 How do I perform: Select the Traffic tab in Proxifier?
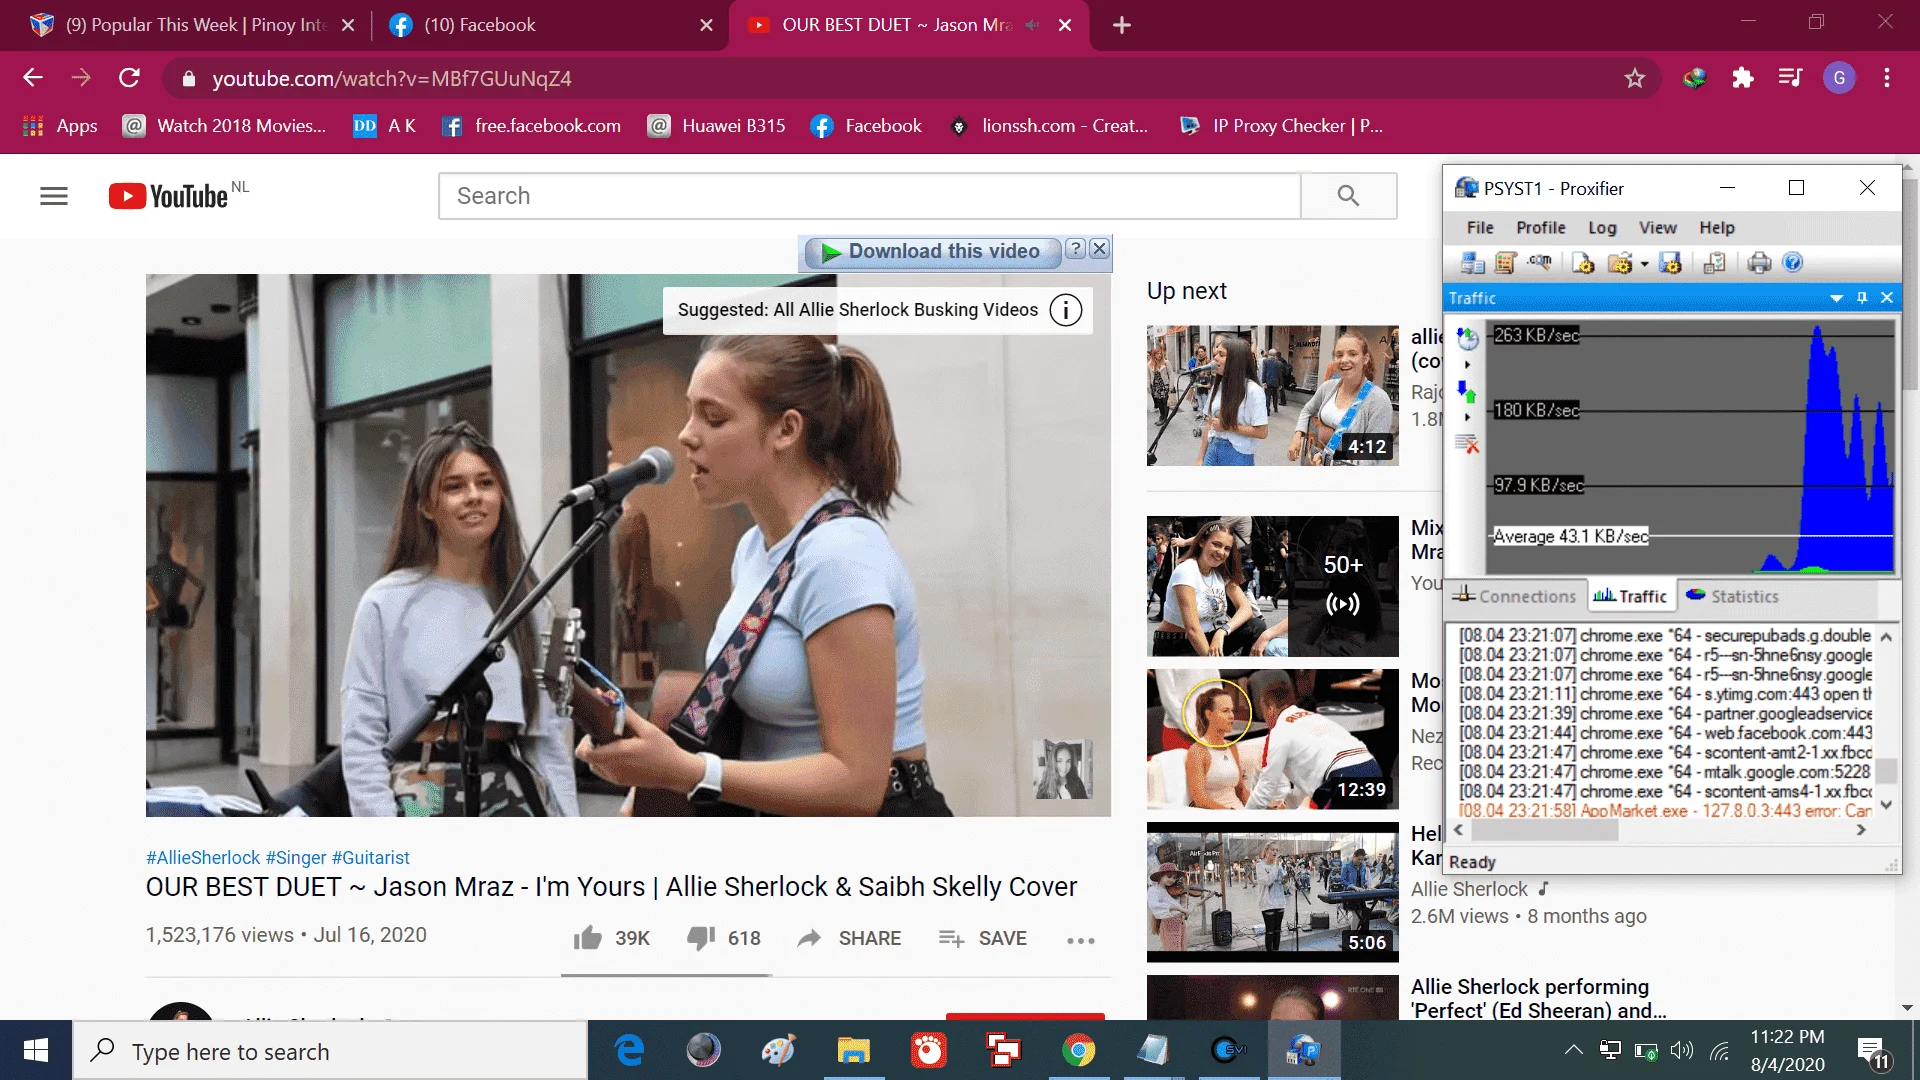1630,596
